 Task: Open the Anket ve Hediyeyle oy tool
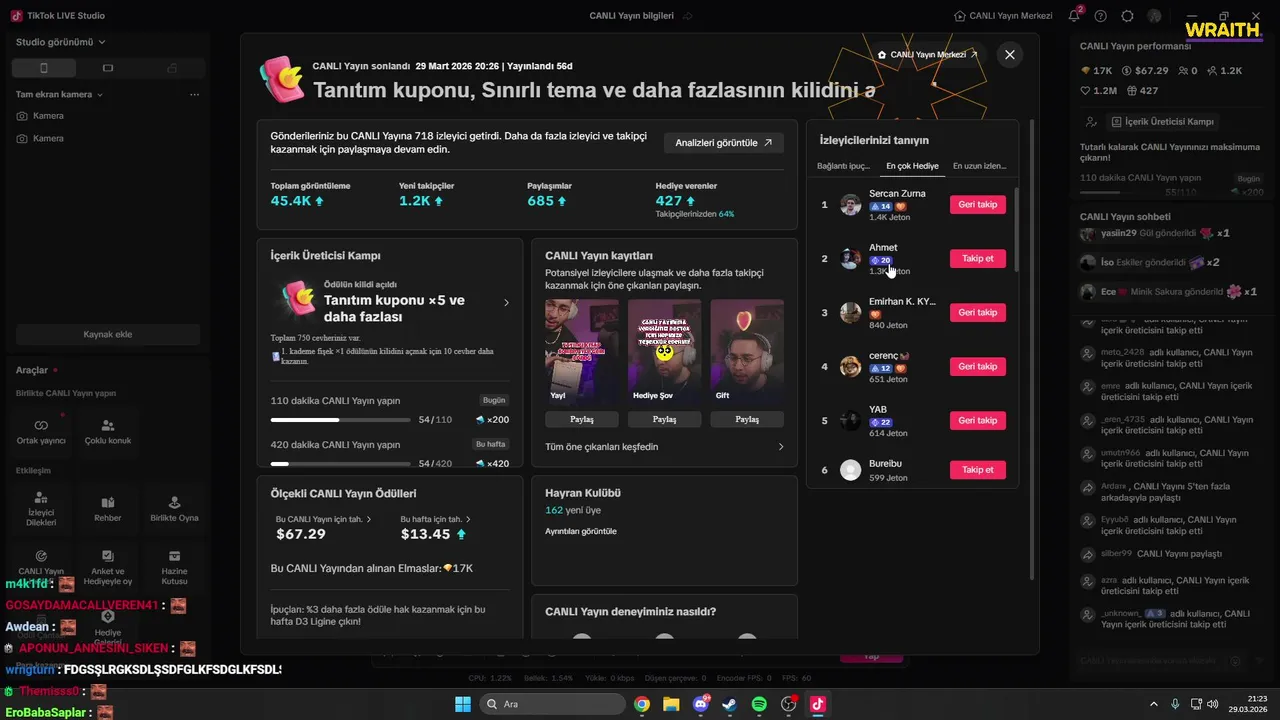tap(108, 566)
